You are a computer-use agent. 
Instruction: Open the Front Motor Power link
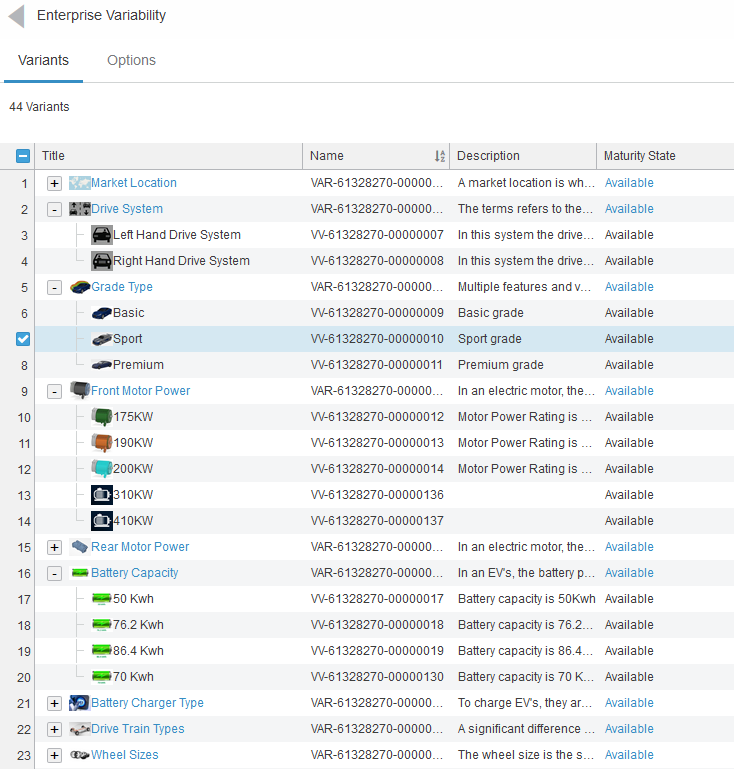click(x=140, y=391)
